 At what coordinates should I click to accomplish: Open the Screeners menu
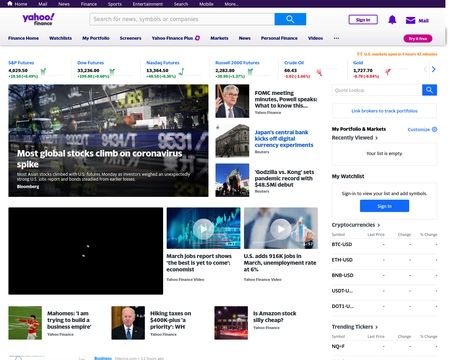coord(130,38)
